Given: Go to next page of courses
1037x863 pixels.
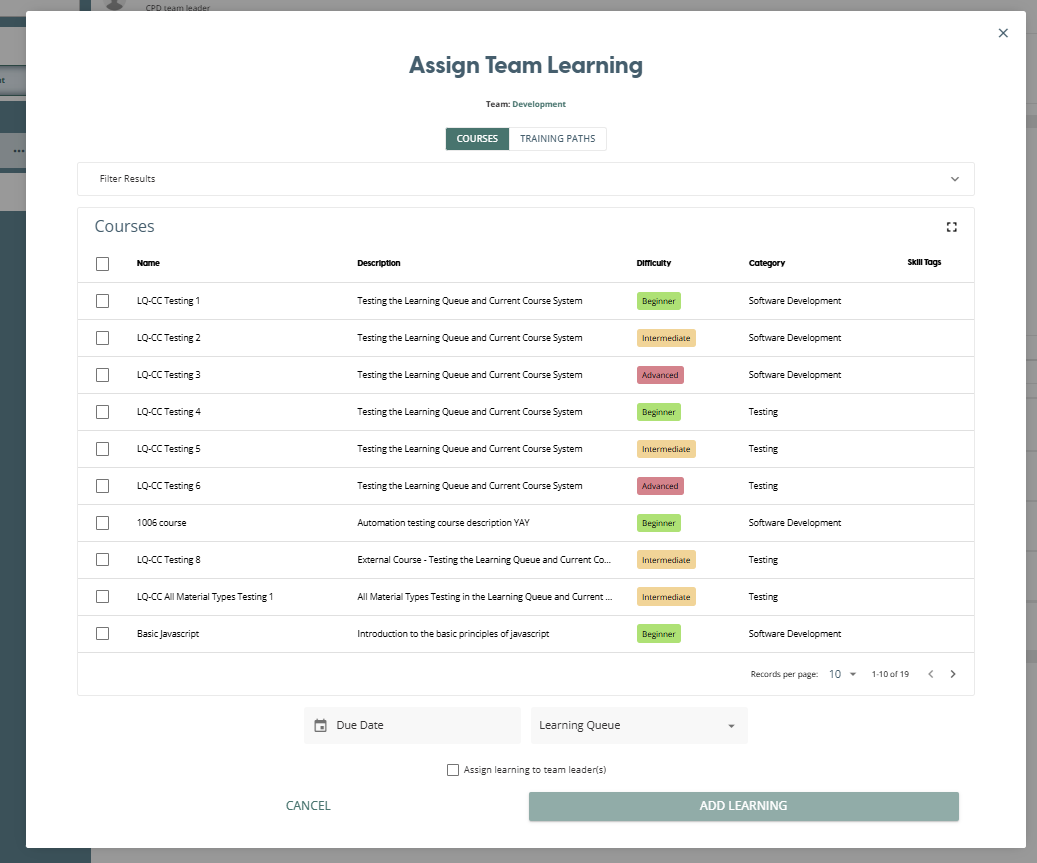Looking at the screenshot, I should (x=952, y=674).
